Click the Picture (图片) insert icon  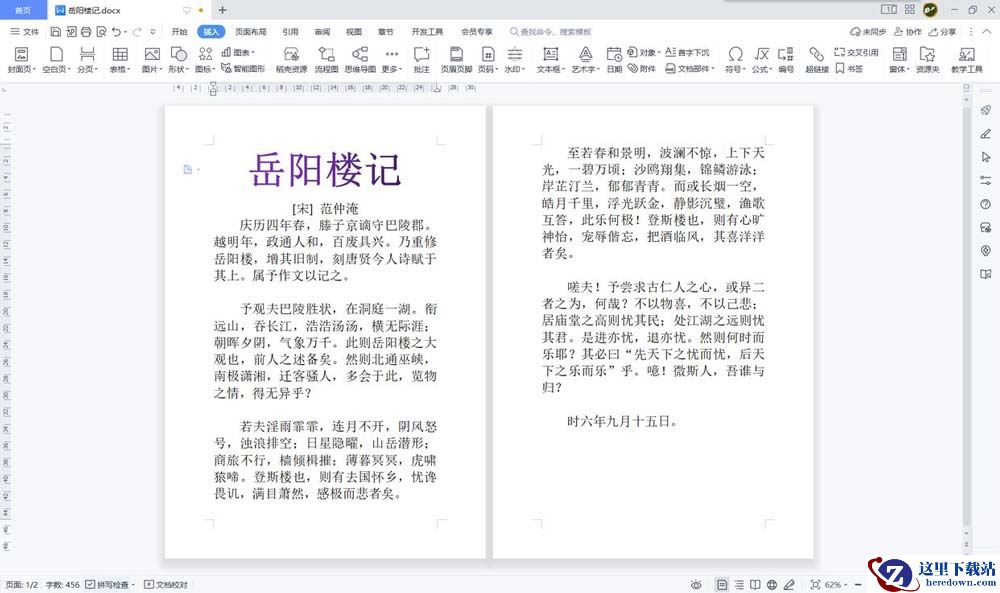(152, 54)
